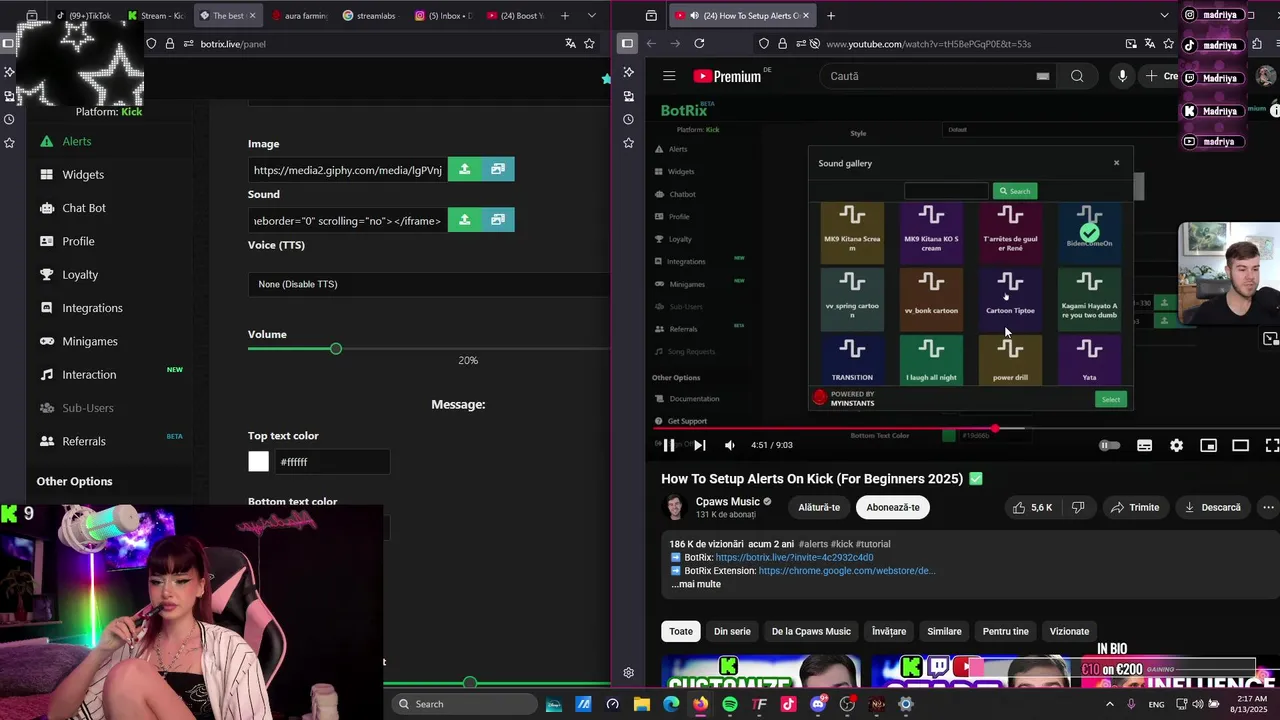
Task: Reload the YouTube page
Action: [699, 43]
